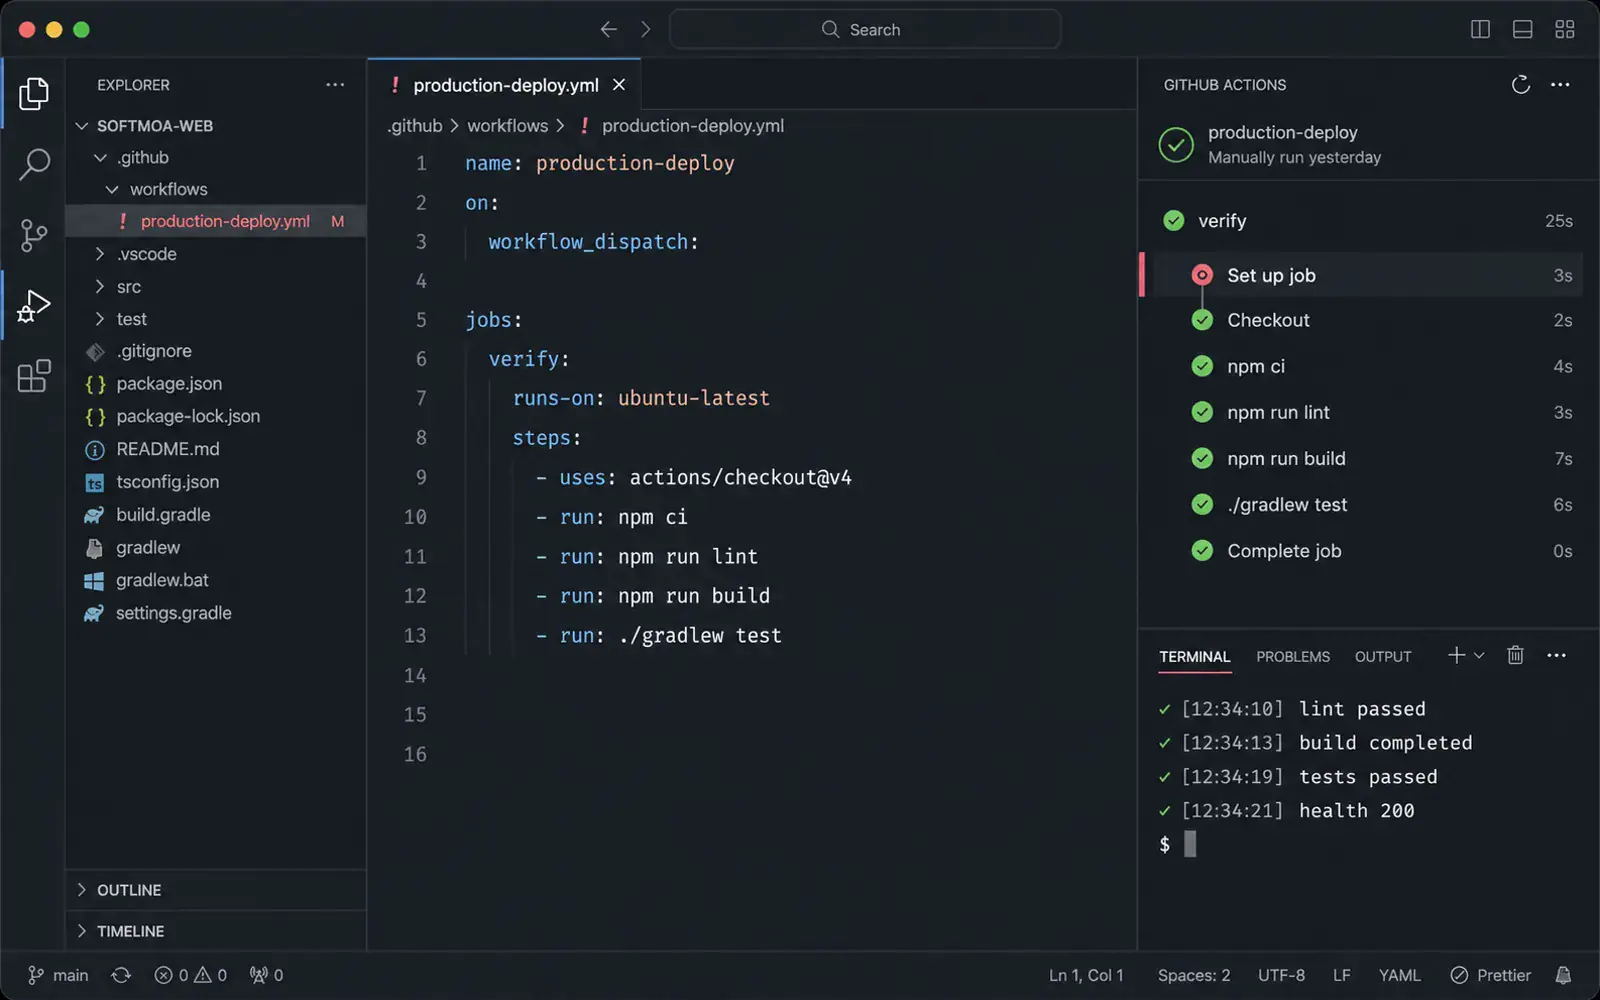1600x1000 pixels.
Task: Select the production-deploy.yml editor tab
Action: (x=505, y=85)
